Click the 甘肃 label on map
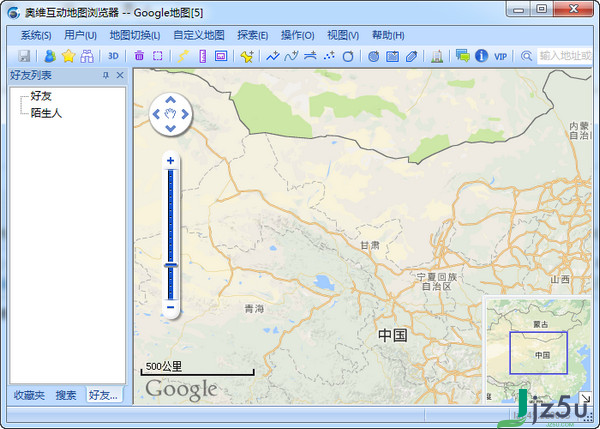The width and height of the screenshot is (600, 429). (x=370, y=245)
